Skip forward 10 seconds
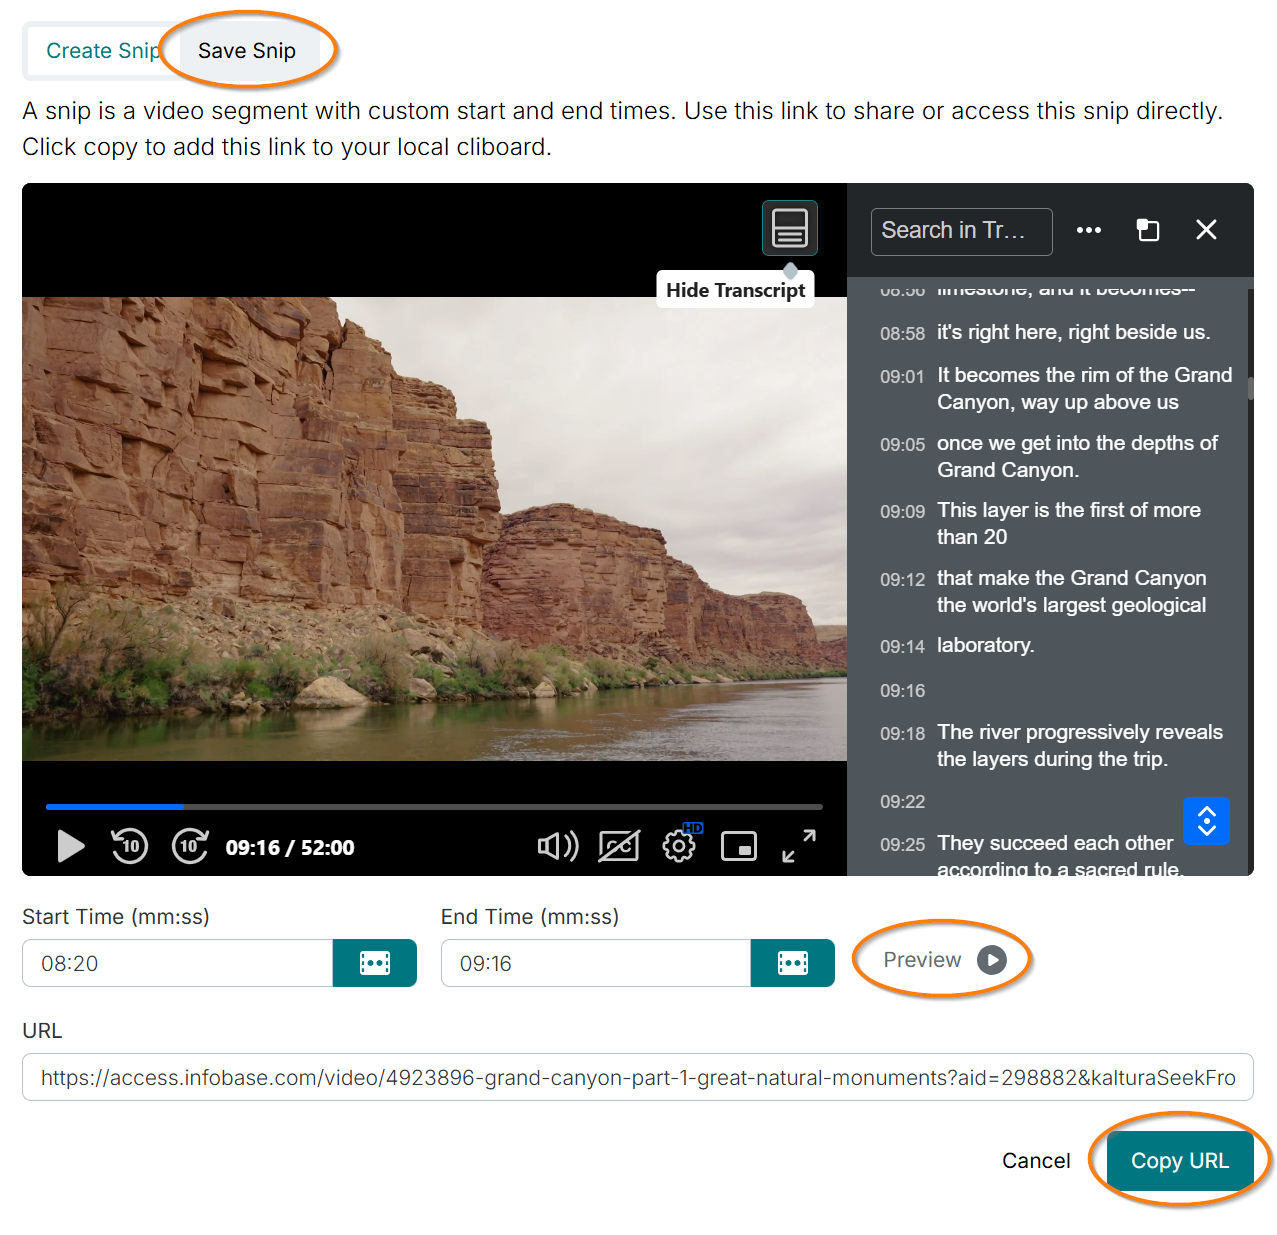1277x1235 pixels. tap(190, 846)
